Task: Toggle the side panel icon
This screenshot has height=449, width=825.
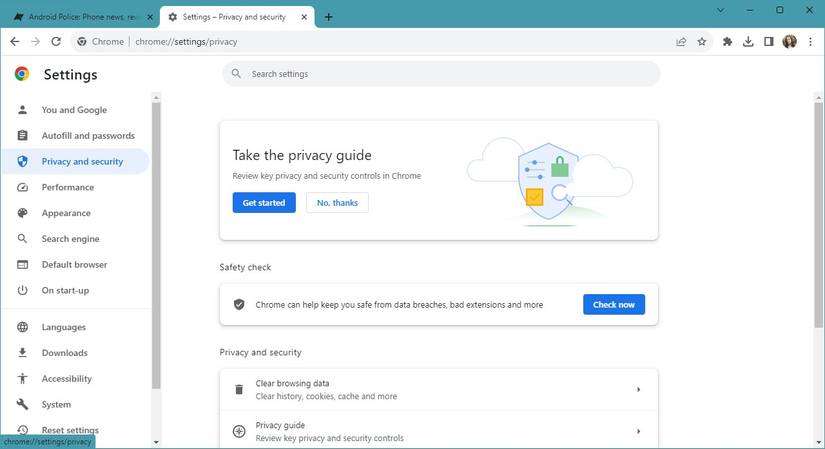Action: pos(769,42)
